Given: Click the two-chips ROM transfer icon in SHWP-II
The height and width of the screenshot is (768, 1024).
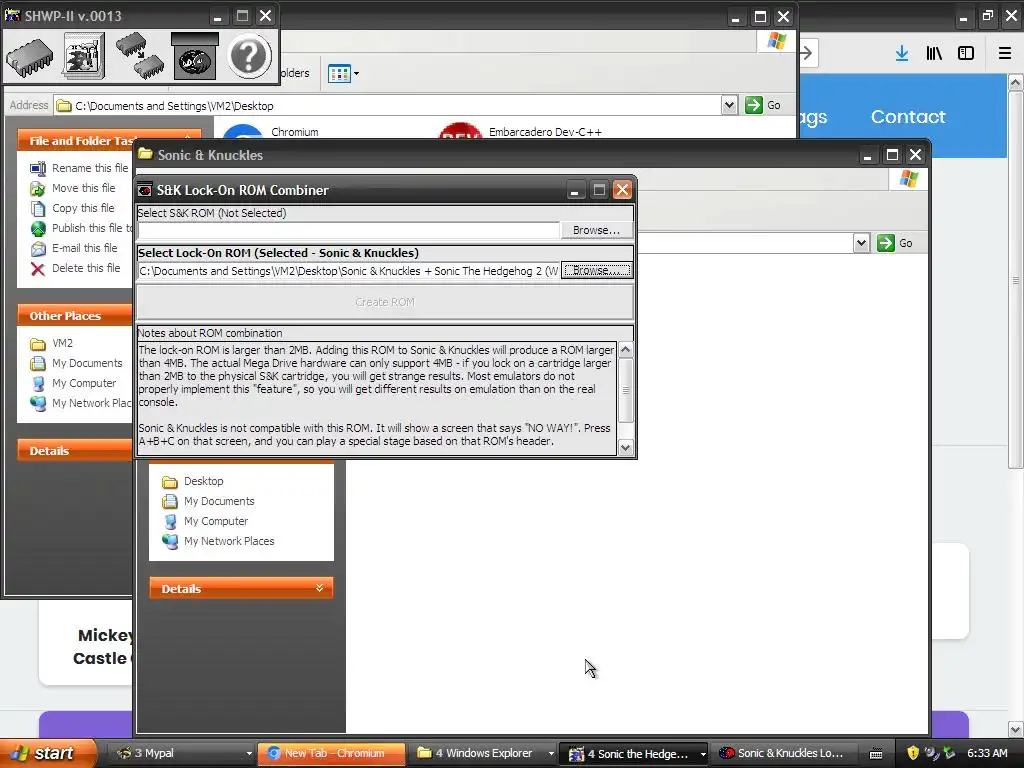Looking at the screenshot, I should point(139,57).
